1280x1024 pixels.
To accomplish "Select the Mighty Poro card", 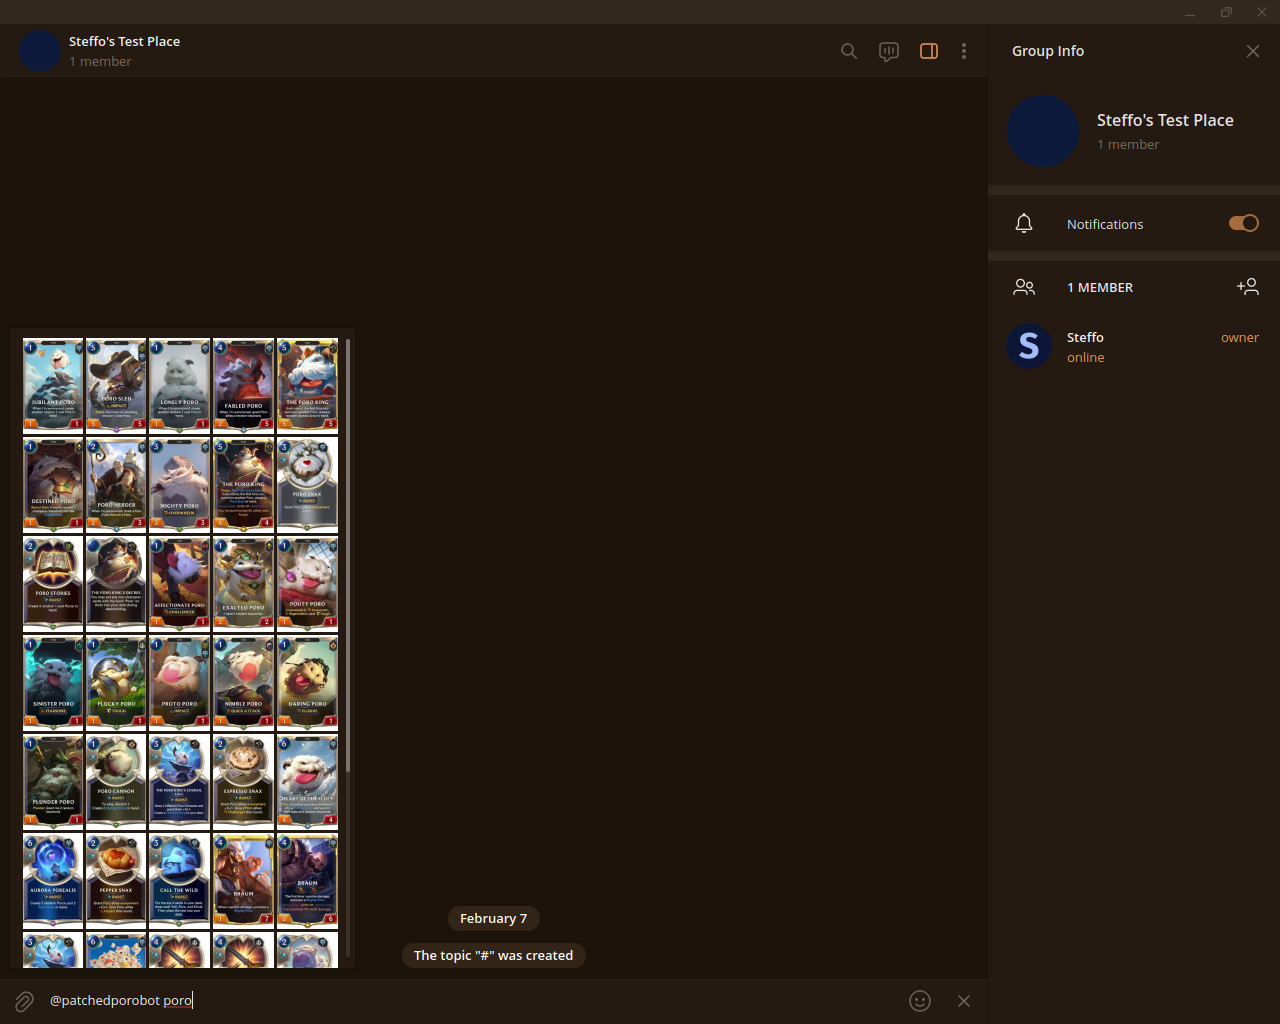I will (180, 484).
